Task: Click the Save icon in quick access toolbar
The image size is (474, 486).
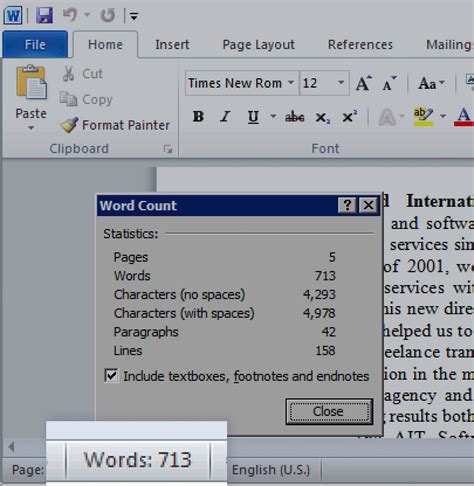Action: pos(44,15)
